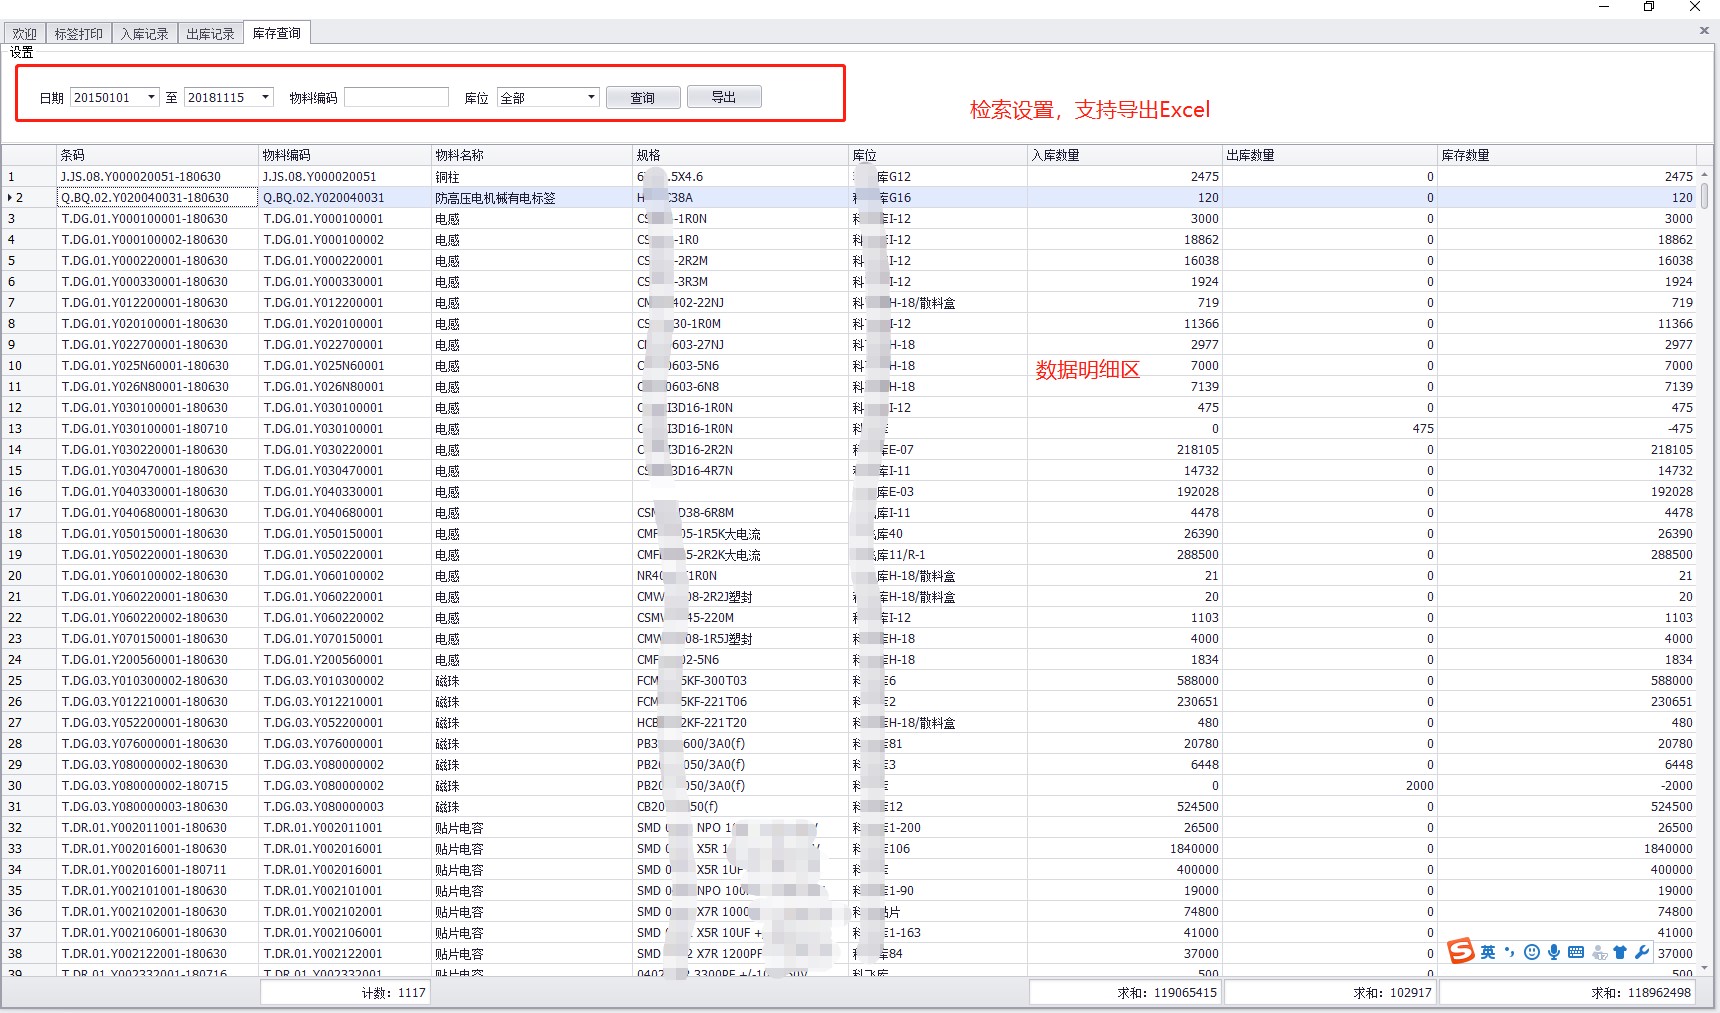Click the 物料编码 input field
1720x1013 pixels.
[x=396, y=97]
